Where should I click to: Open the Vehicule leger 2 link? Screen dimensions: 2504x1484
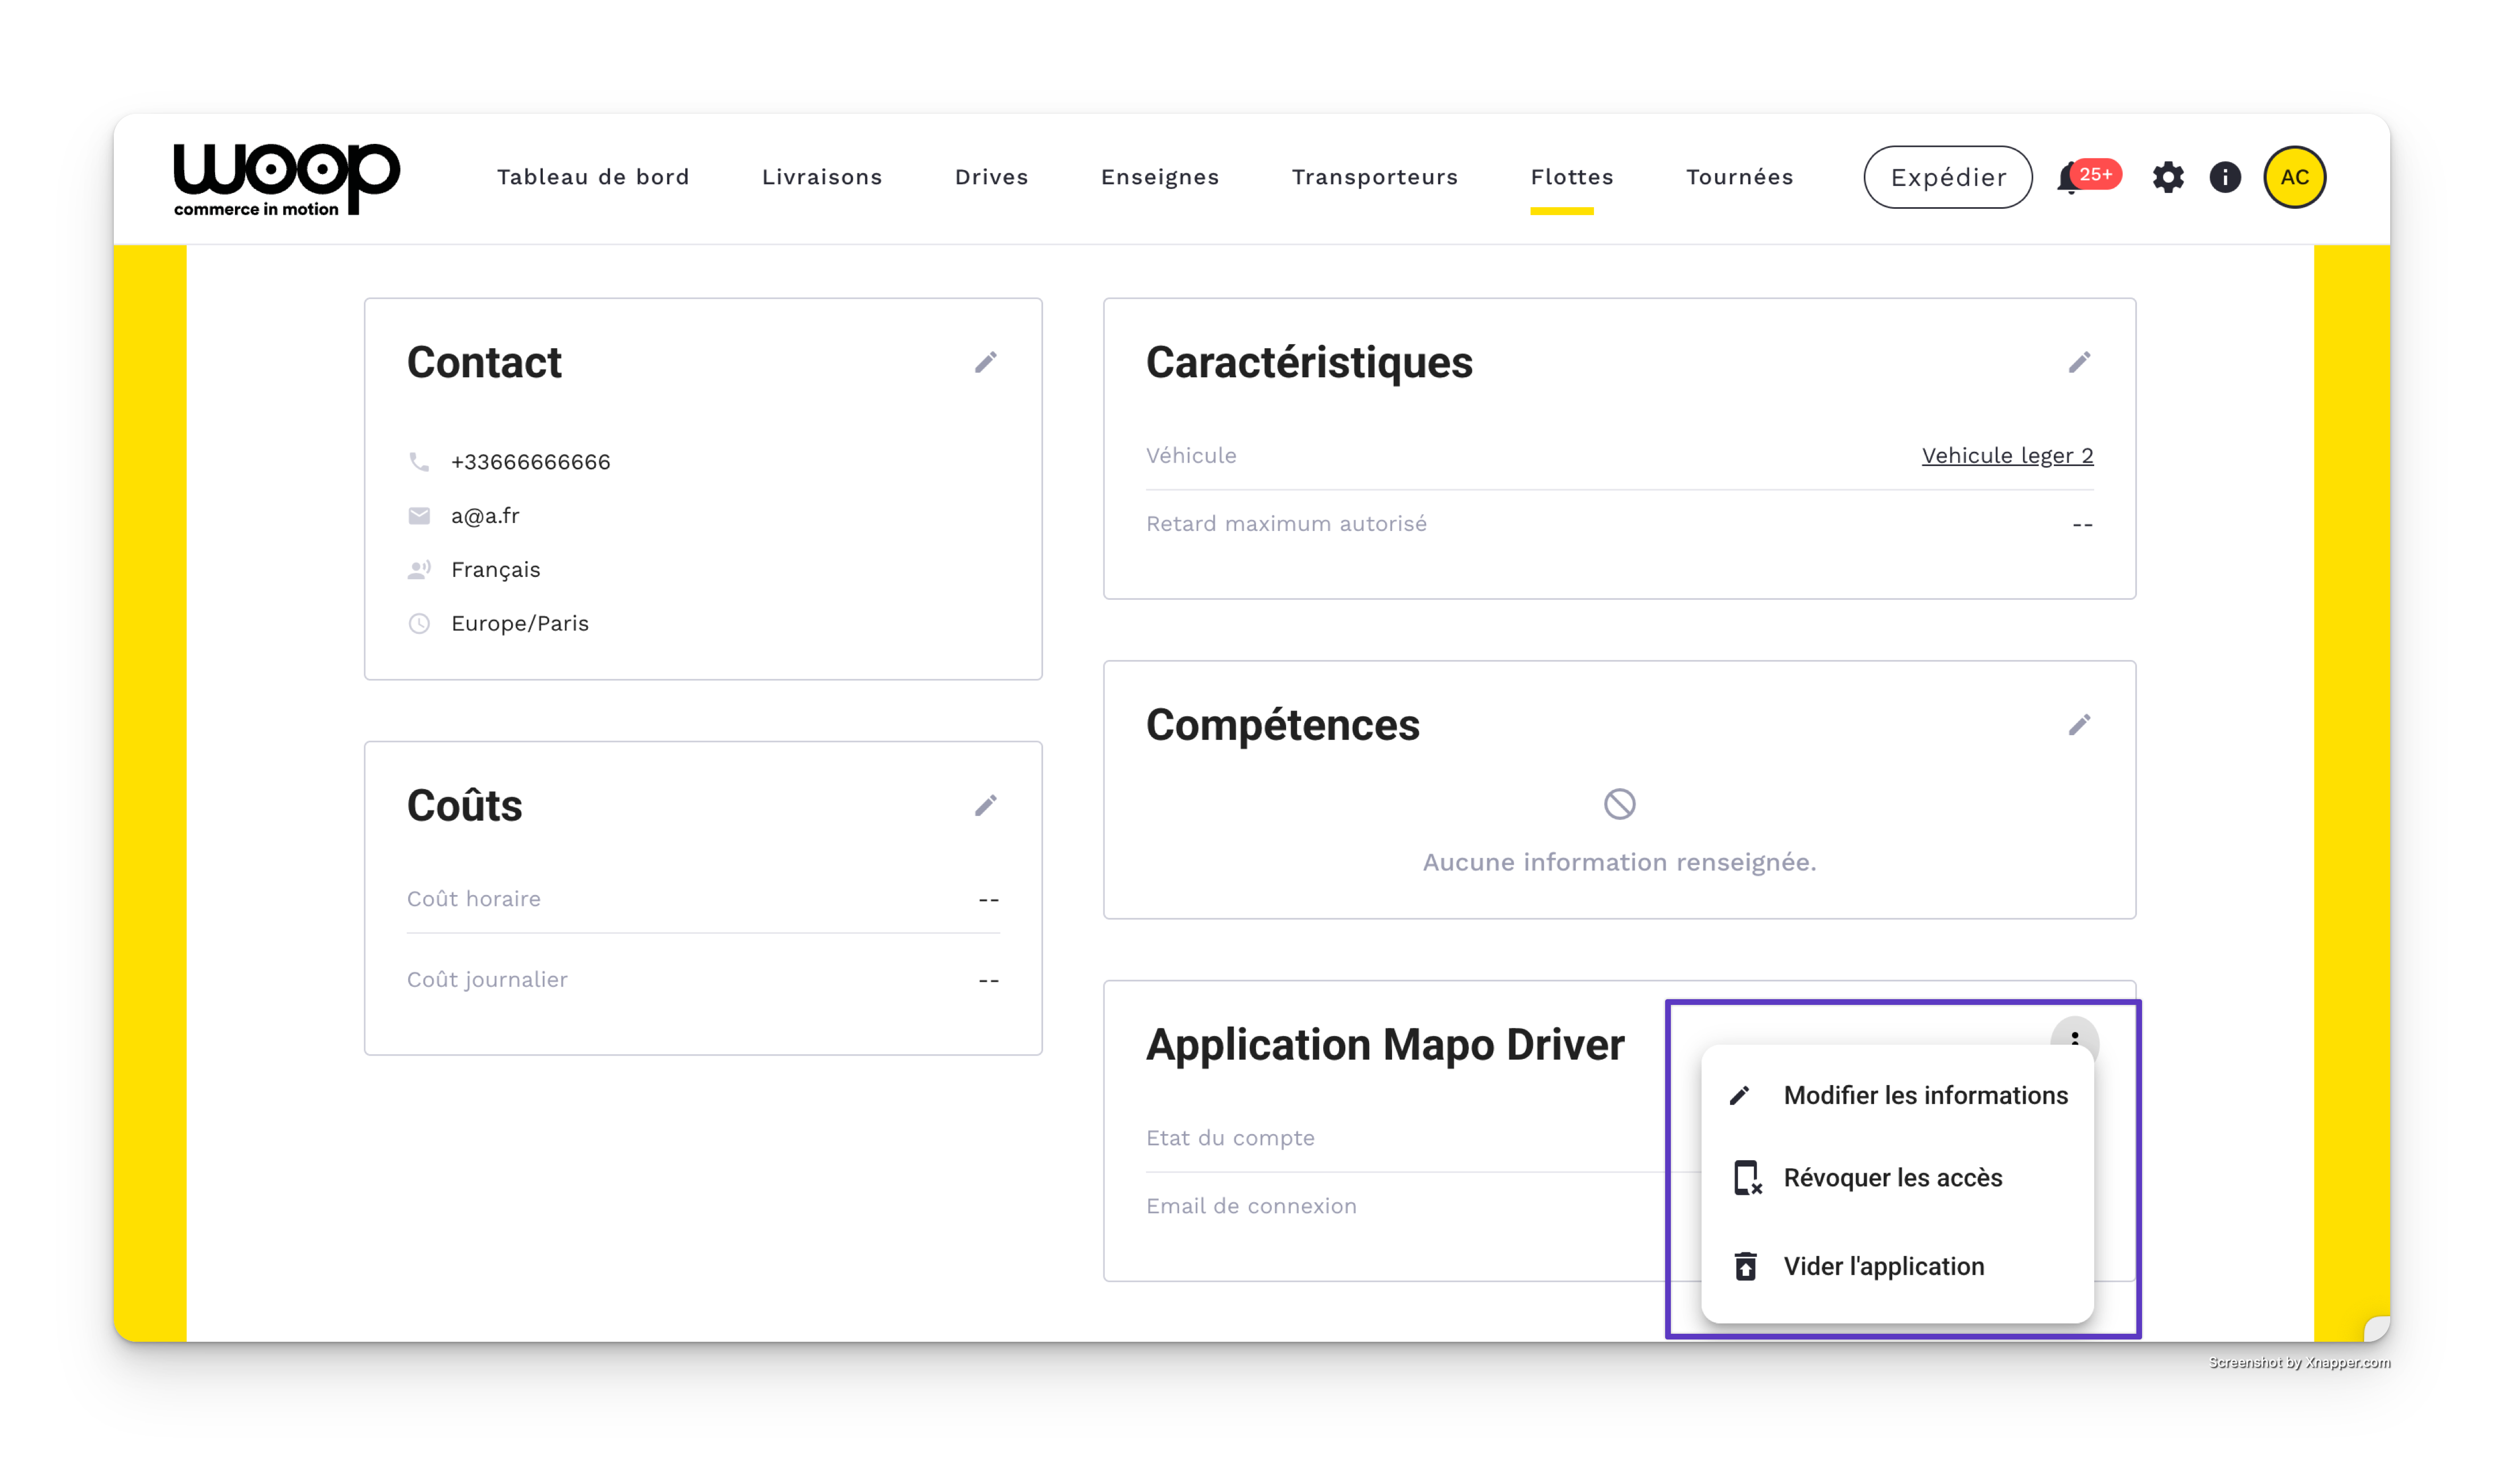pos(2007,456)
